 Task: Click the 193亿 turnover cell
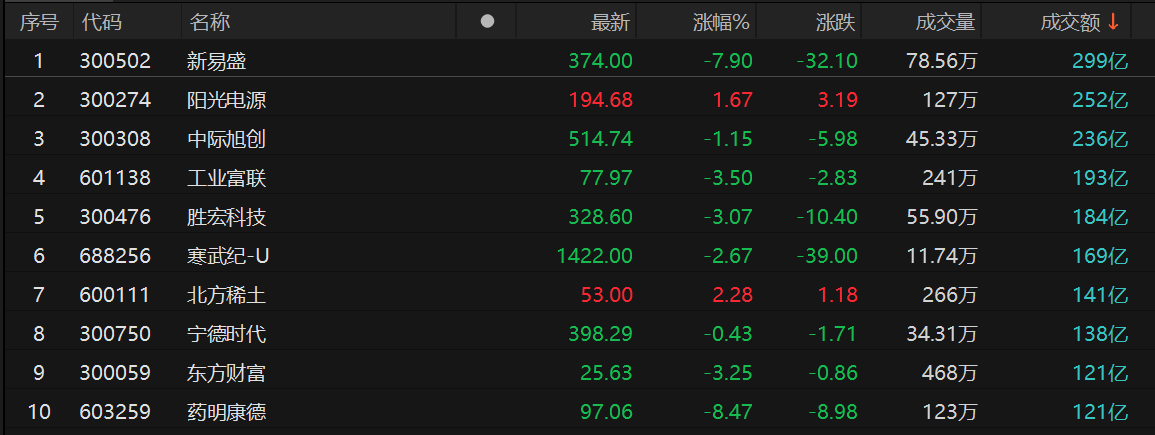coord(1100,178)
